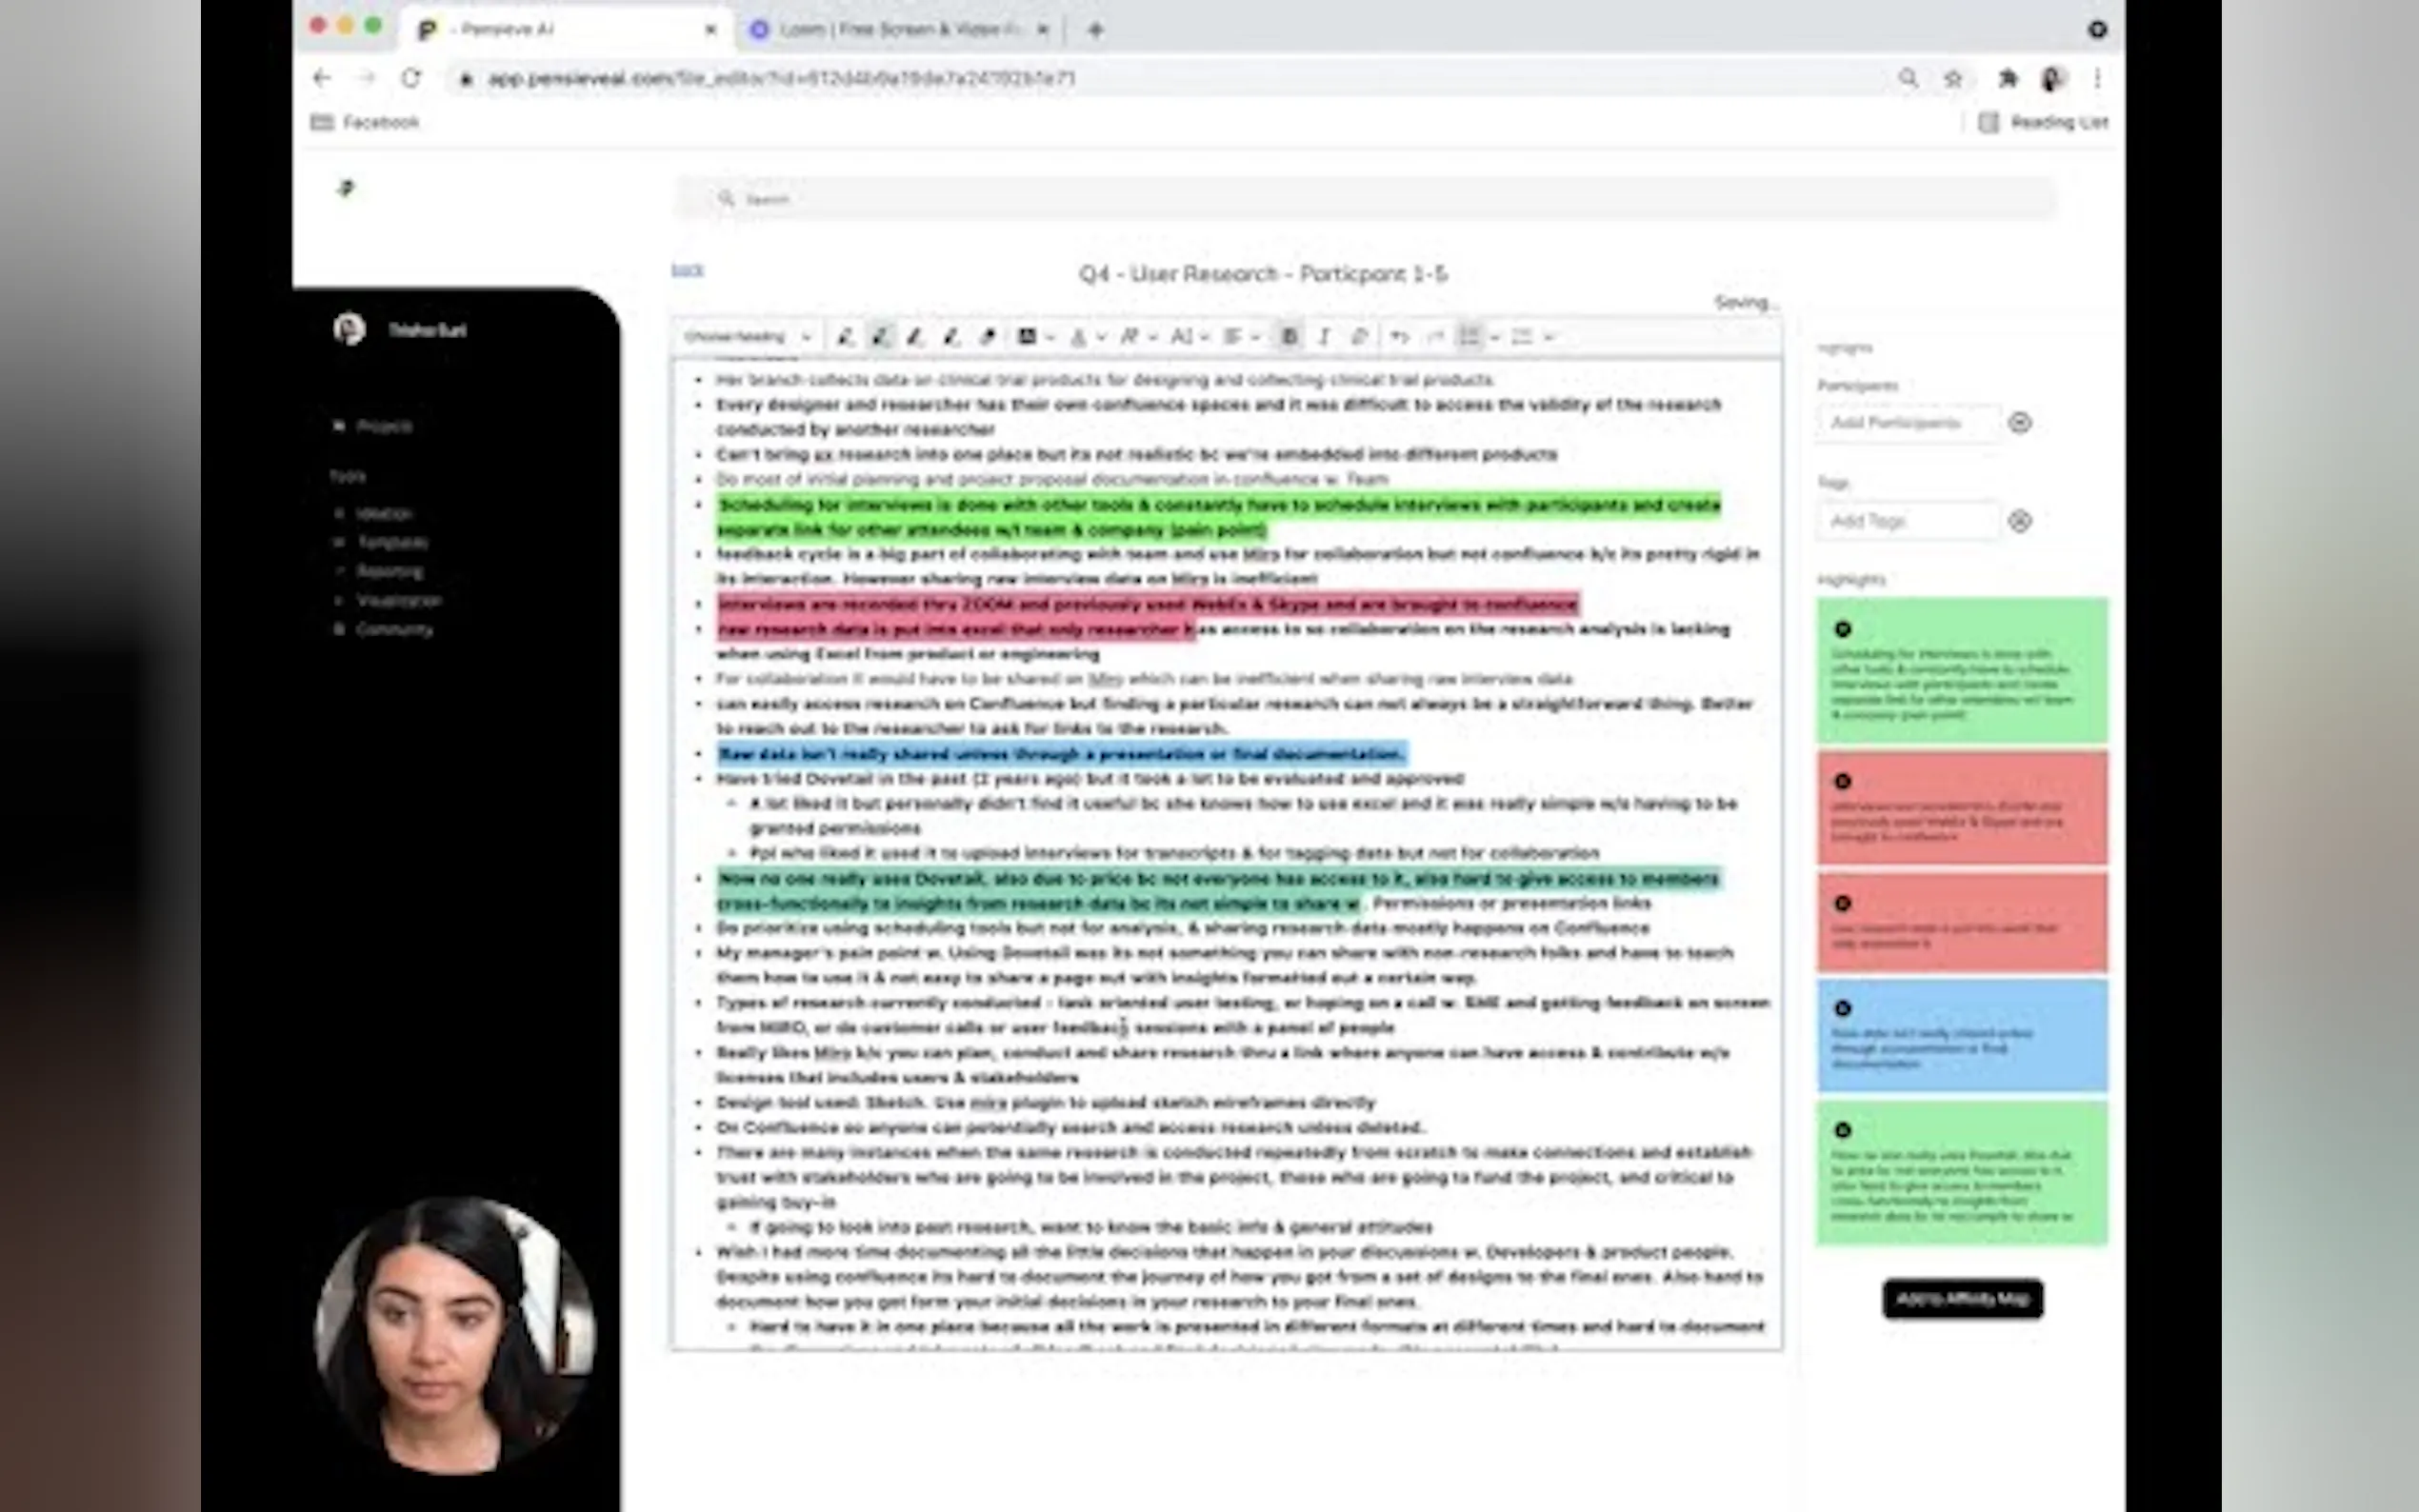Select the remove-highlight eraser tool

click(x=987, y=337)
